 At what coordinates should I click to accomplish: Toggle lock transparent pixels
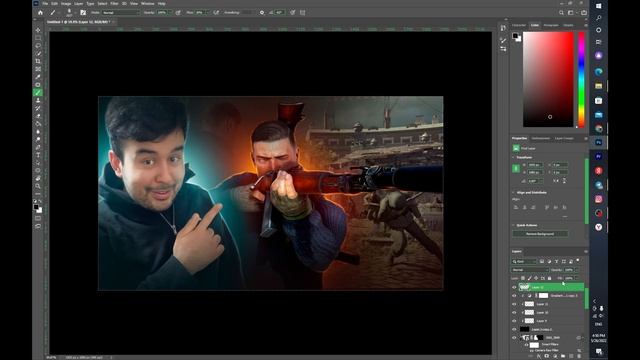[523, 278]
